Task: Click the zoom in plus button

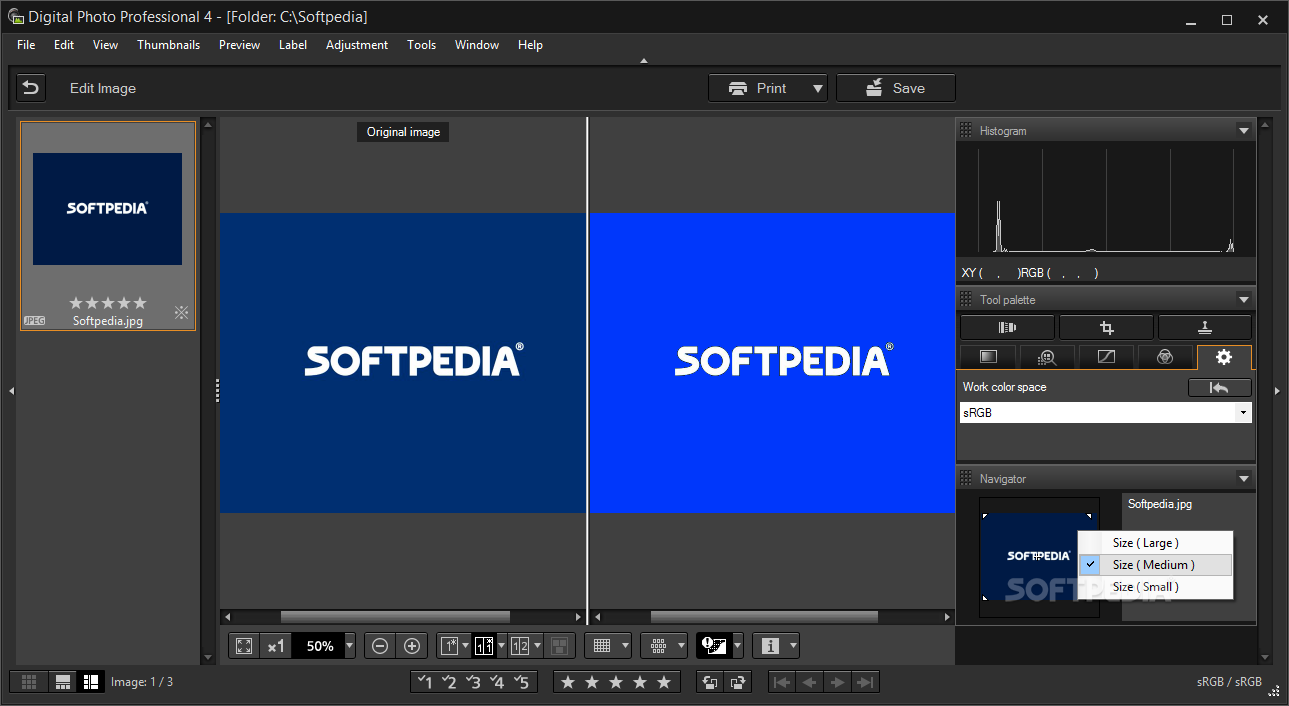Action: coord(412,646)
